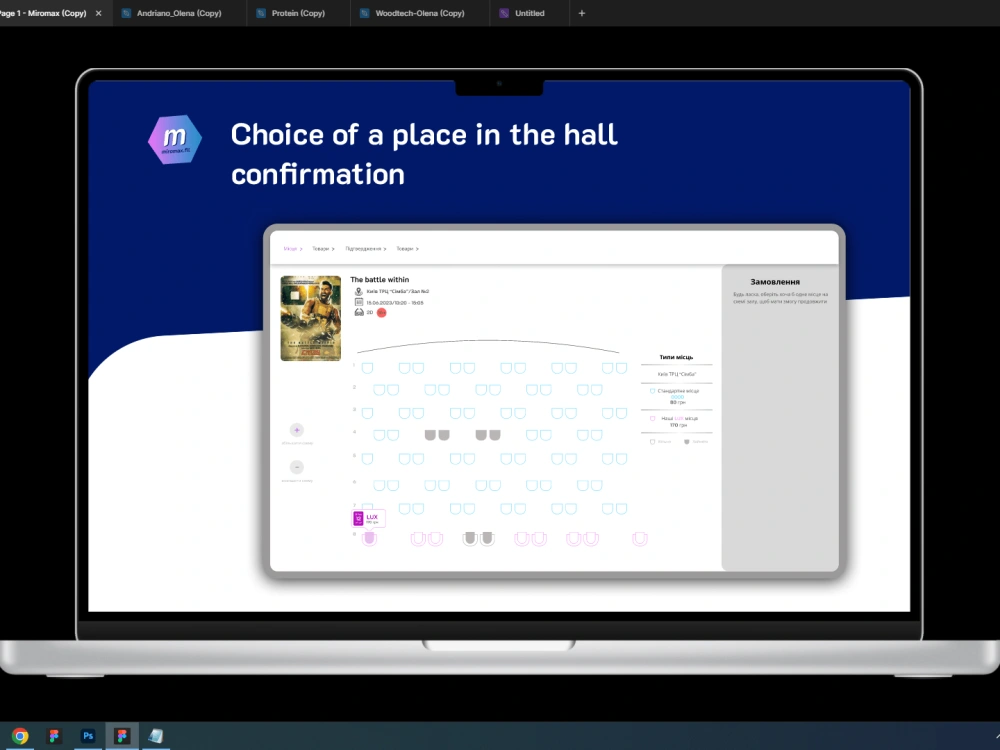Open Photoshop from the taskbar
This screenshot has width=1000, height=750.
88,736
